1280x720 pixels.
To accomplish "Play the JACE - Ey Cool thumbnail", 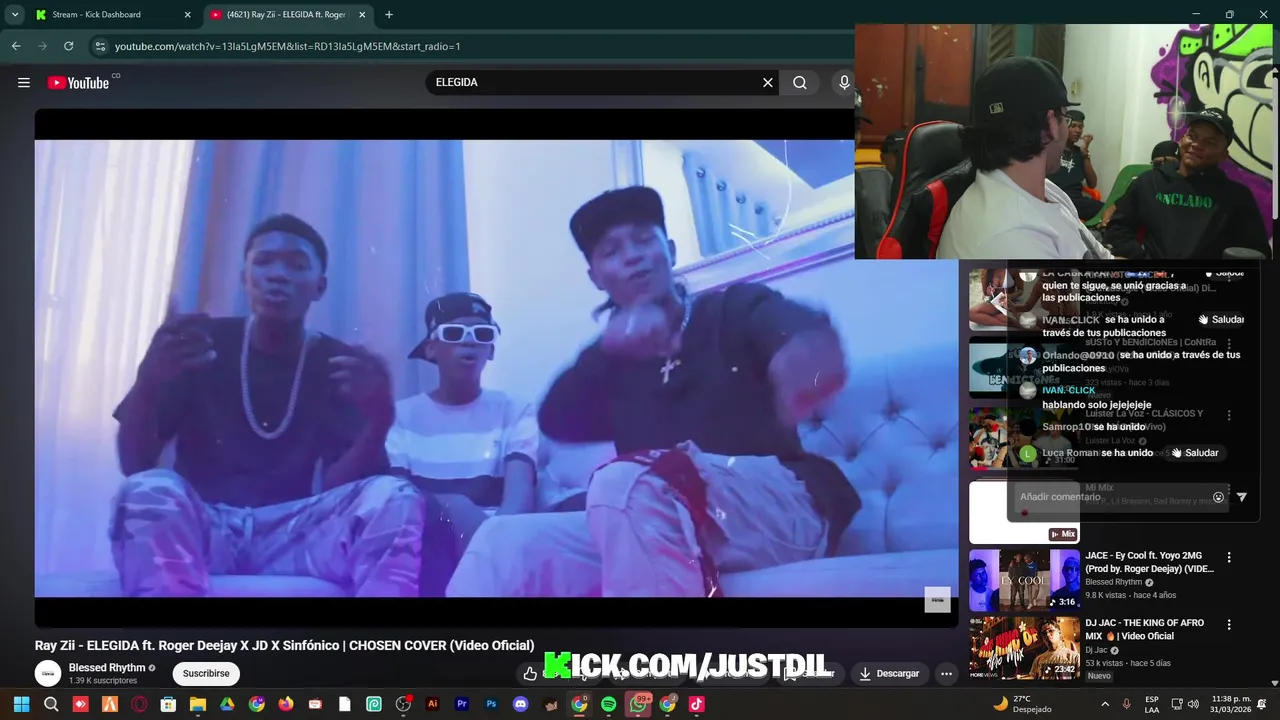I will pyautogui.click(x=1024, y=580).
